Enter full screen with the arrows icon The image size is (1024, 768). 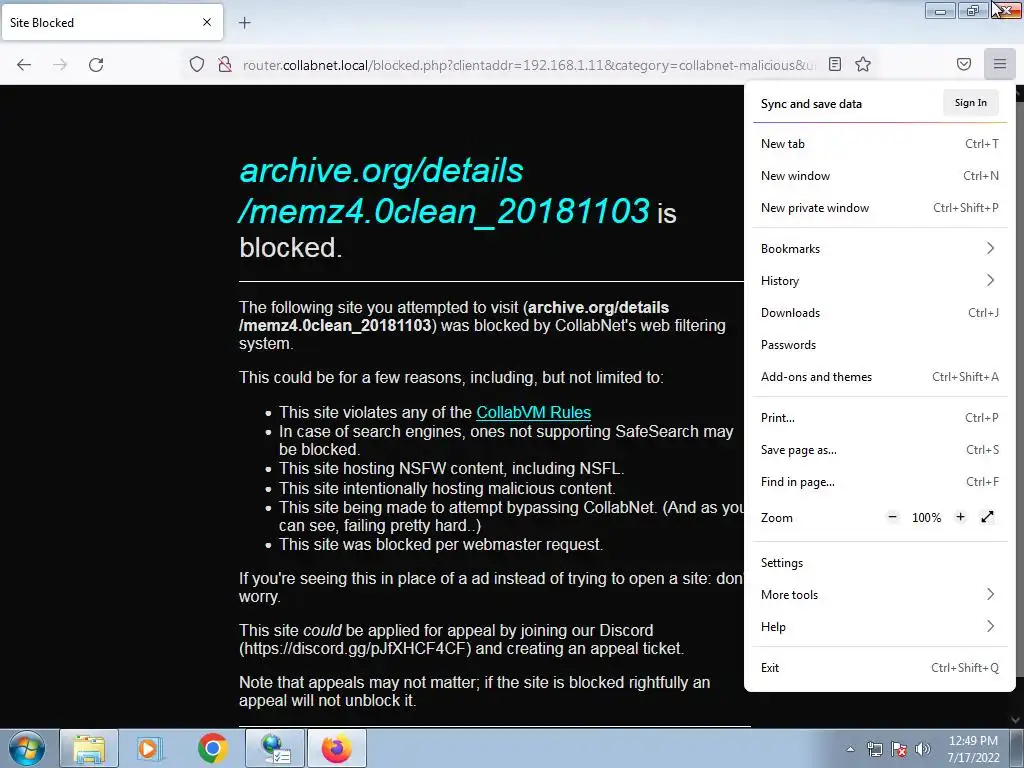(x=987, y=517)
